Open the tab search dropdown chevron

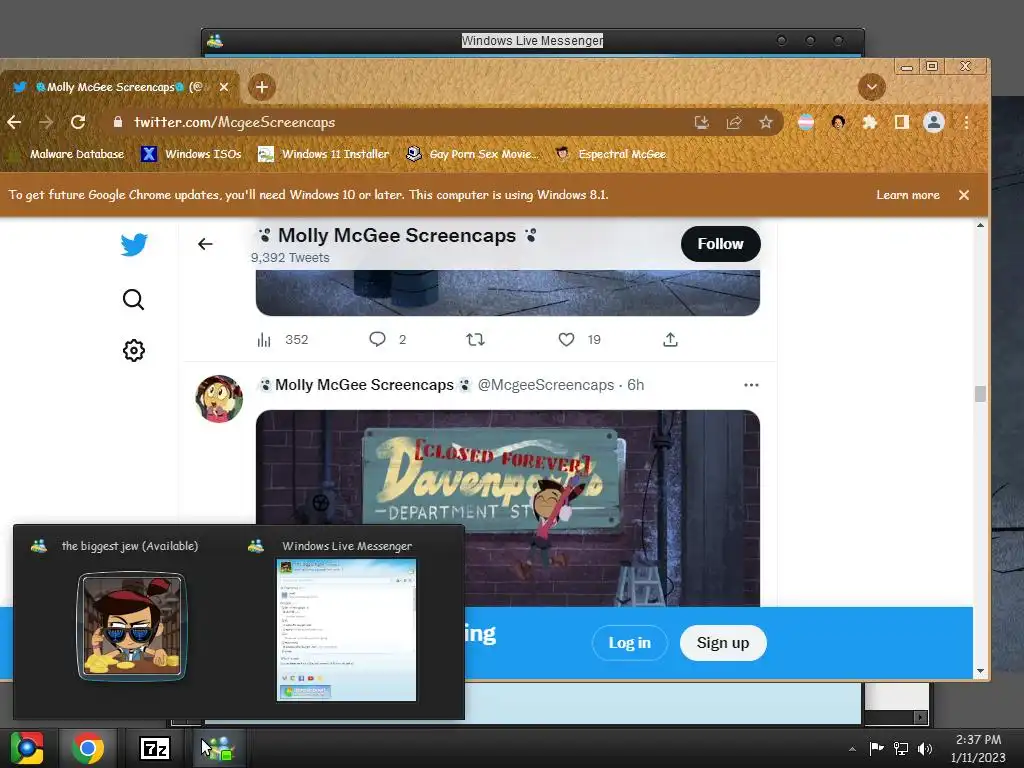pyautogui.click(x=872, y=87)
